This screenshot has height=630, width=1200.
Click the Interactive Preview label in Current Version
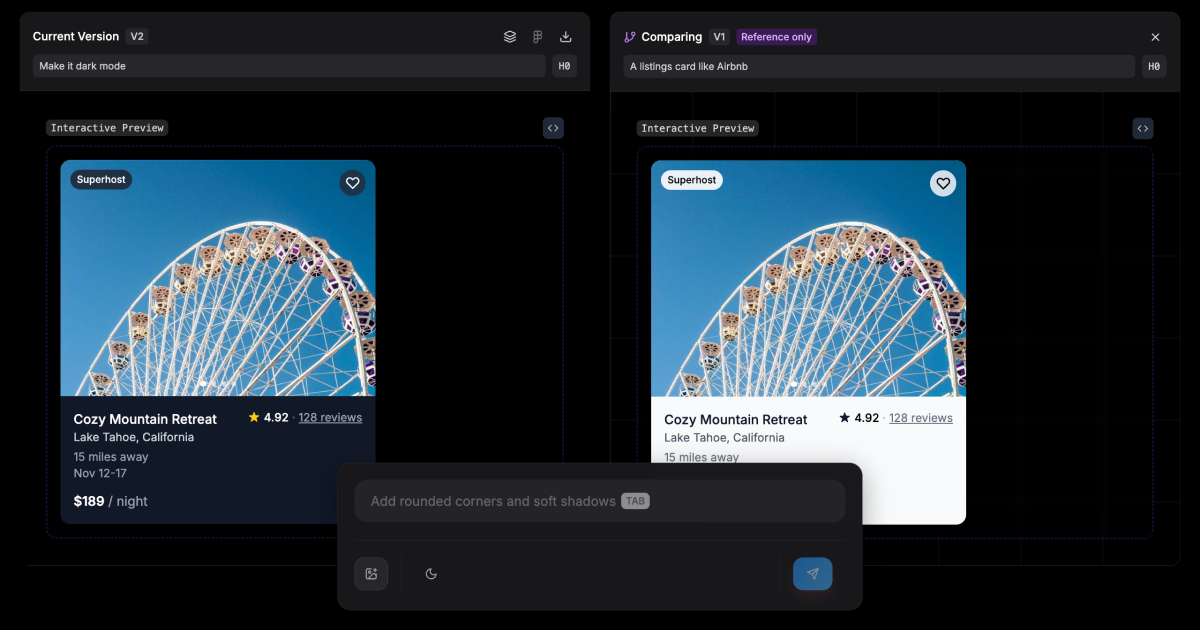tap(106, 128)
